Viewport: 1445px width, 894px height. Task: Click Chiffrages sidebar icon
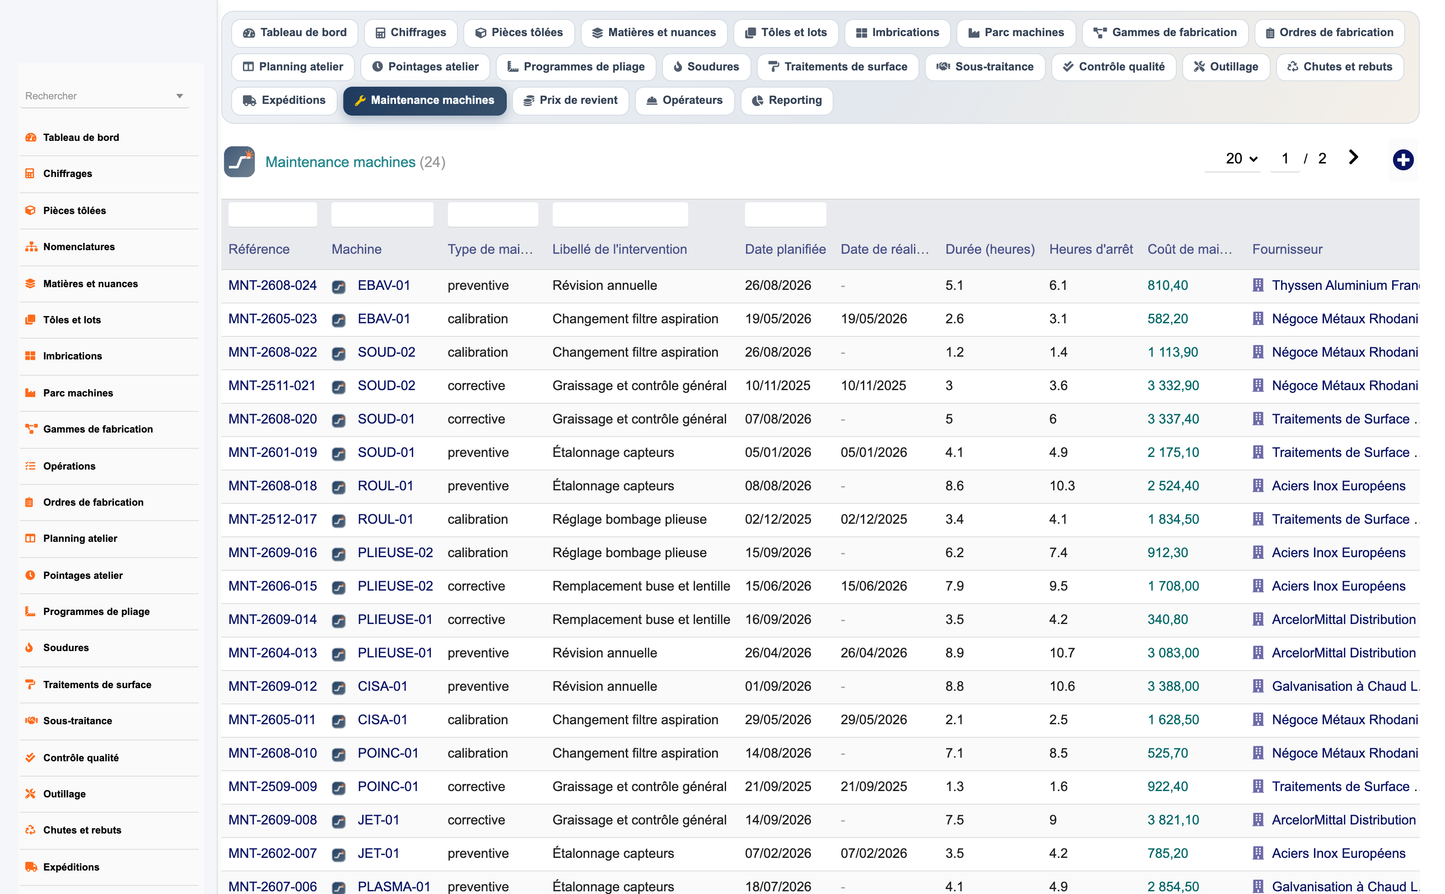[x=31, y=174]
